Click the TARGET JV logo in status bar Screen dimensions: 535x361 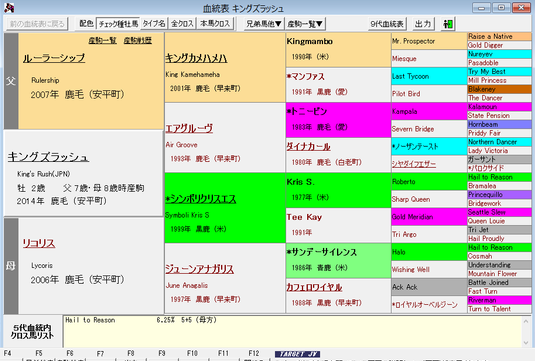coord(297,354)
